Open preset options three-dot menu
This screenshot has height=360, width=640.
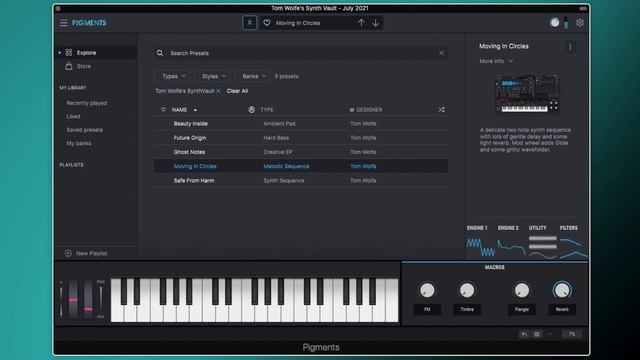pyautogui.click(x=570, y=47)
